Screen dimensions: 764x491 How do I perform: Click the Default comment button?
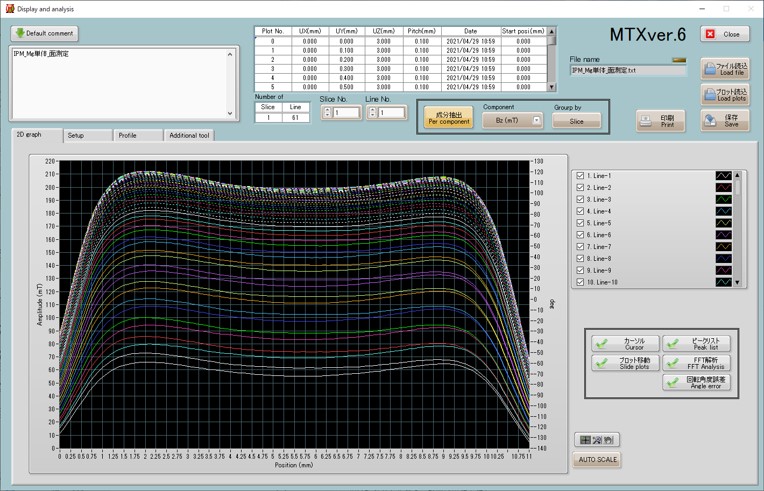coord(44,34)
